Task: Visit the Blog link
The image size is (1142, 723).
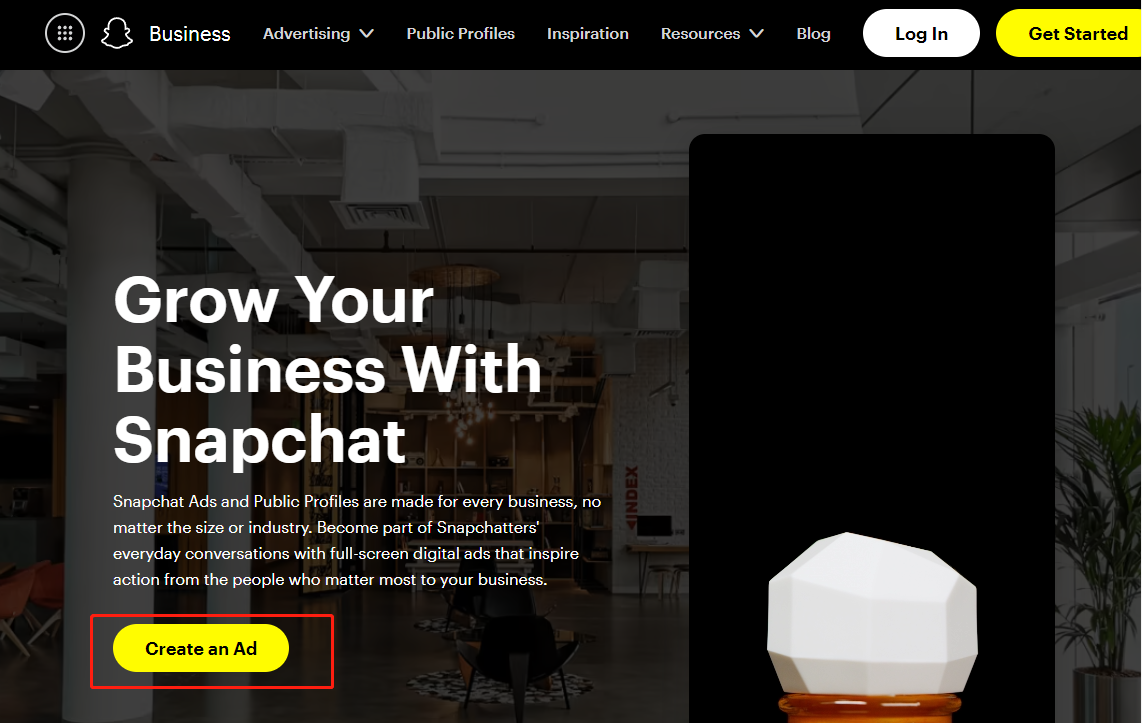Action: pos(814,33)
